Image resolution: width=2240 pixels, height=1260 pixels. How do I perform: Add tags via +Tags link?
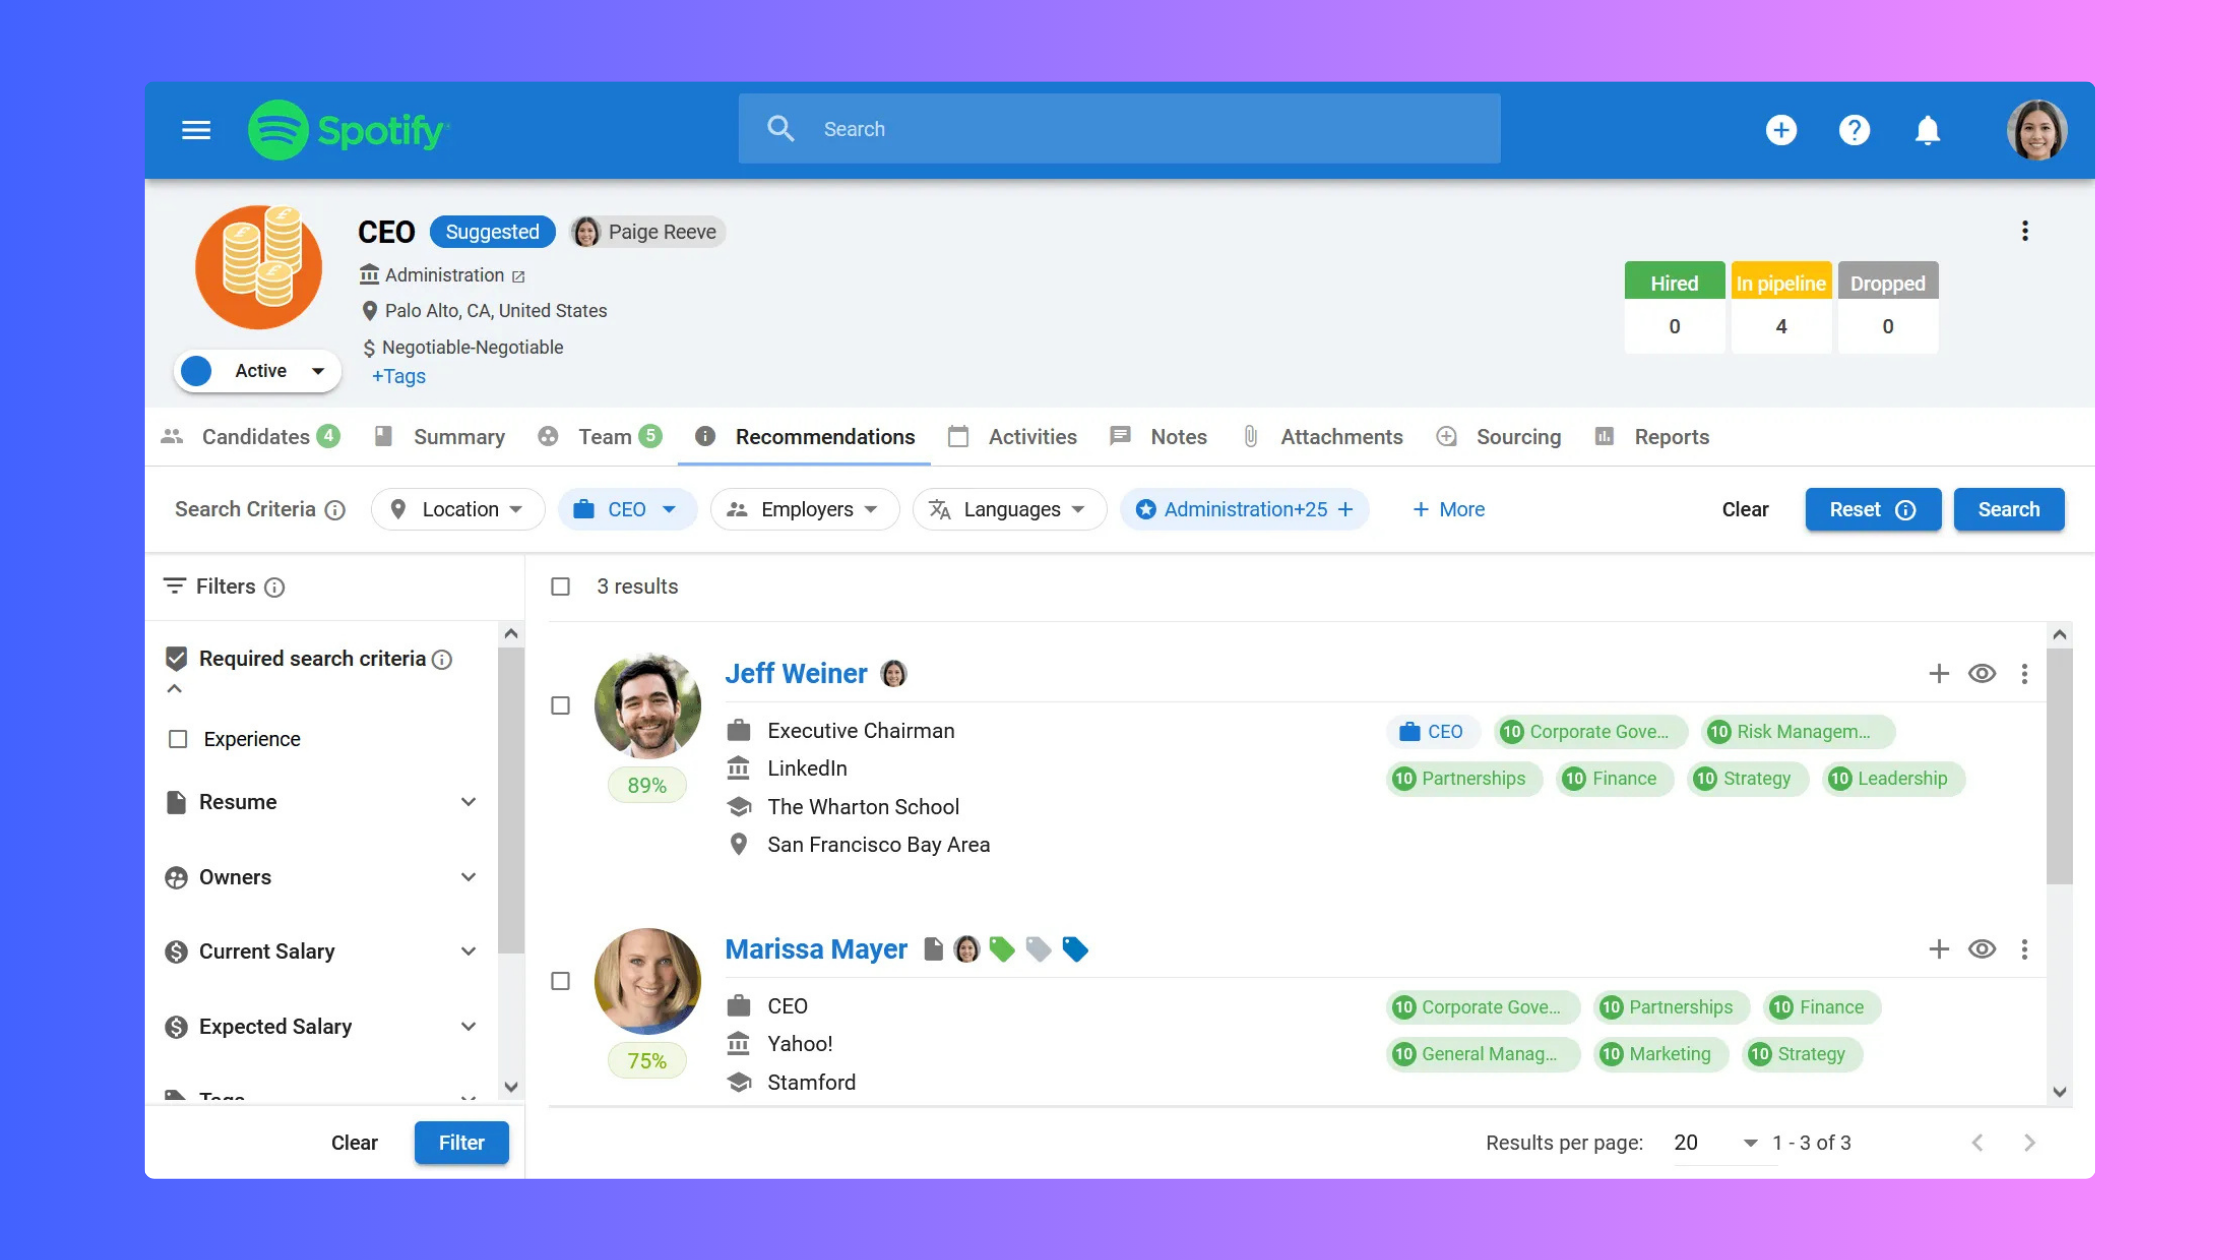click(x=399, y=377)
